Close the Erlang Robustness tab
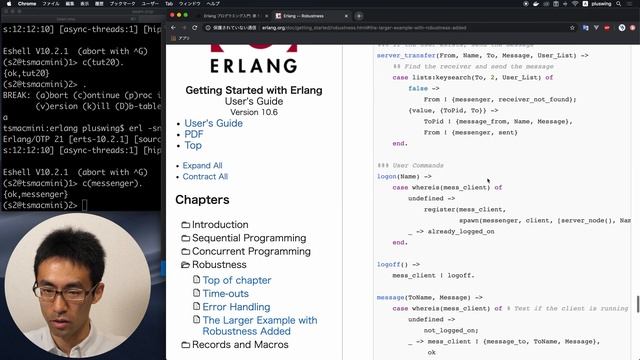 pos(346,16)
